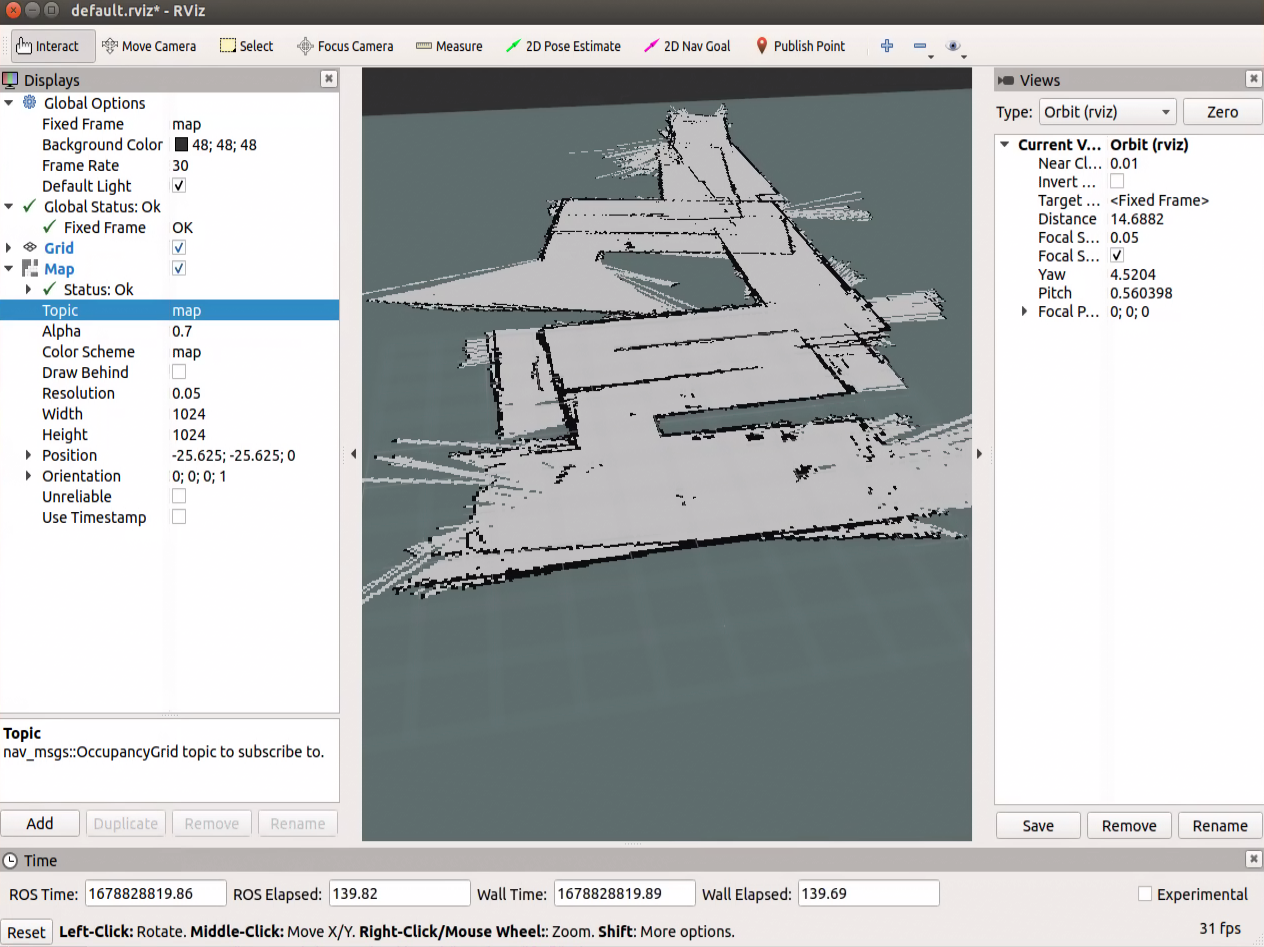Click the Add display button
The width and height of the screenshot is (1264, 947).
[x=40, y=824]
